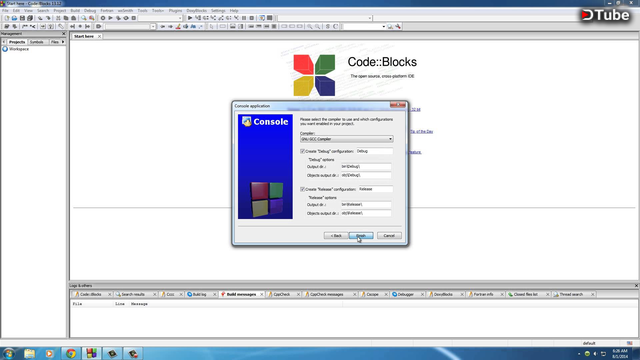This screenshot has height=360, width=640.
Task: Open the Tip of the Day link
Action: click(422, 131)
